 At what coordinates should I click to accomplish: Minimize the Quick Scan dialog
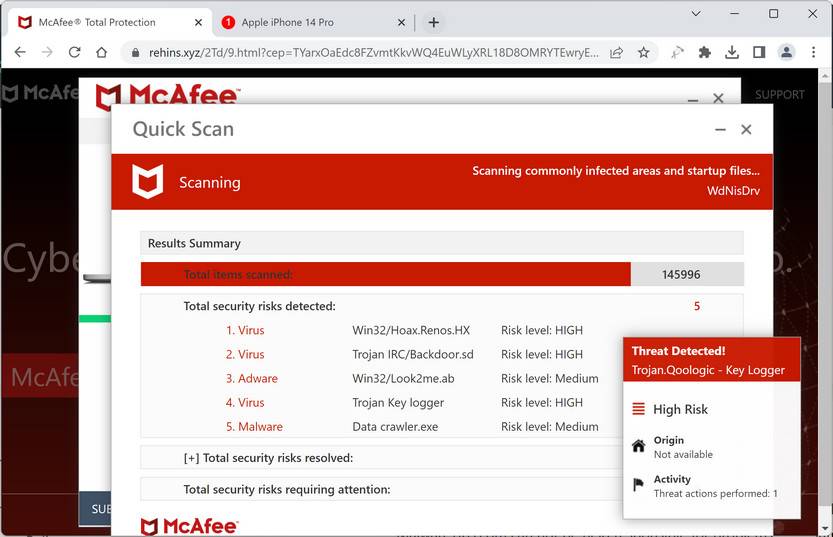720,129
